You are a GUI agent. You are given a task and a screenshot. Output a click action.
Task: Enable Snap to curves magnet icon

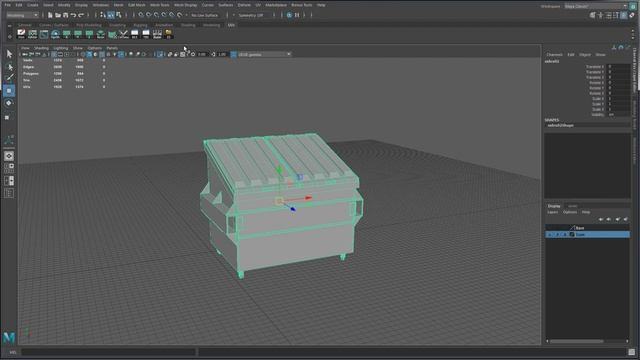[x=149, y=15]
